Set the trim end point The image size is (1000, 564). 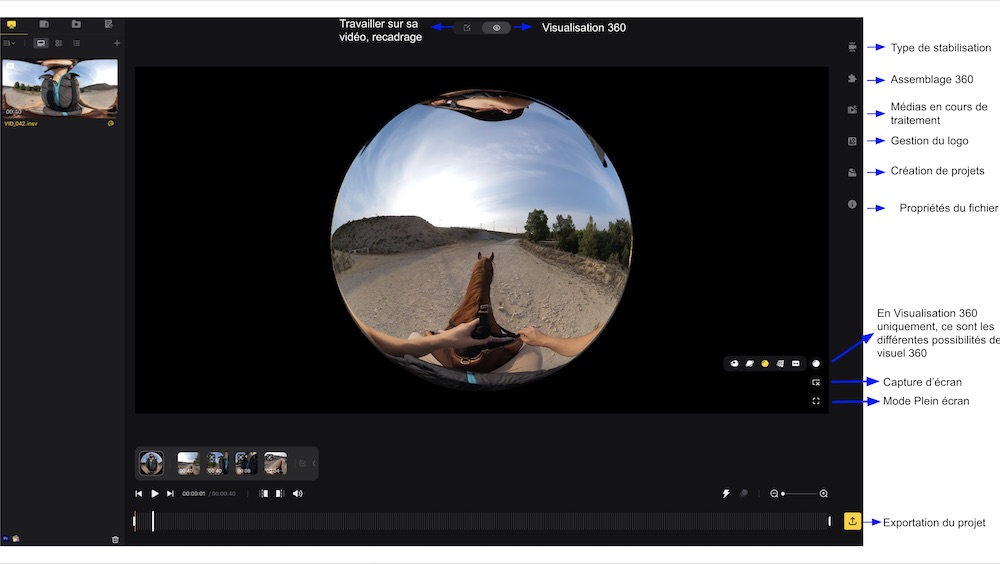click(280, 493)
